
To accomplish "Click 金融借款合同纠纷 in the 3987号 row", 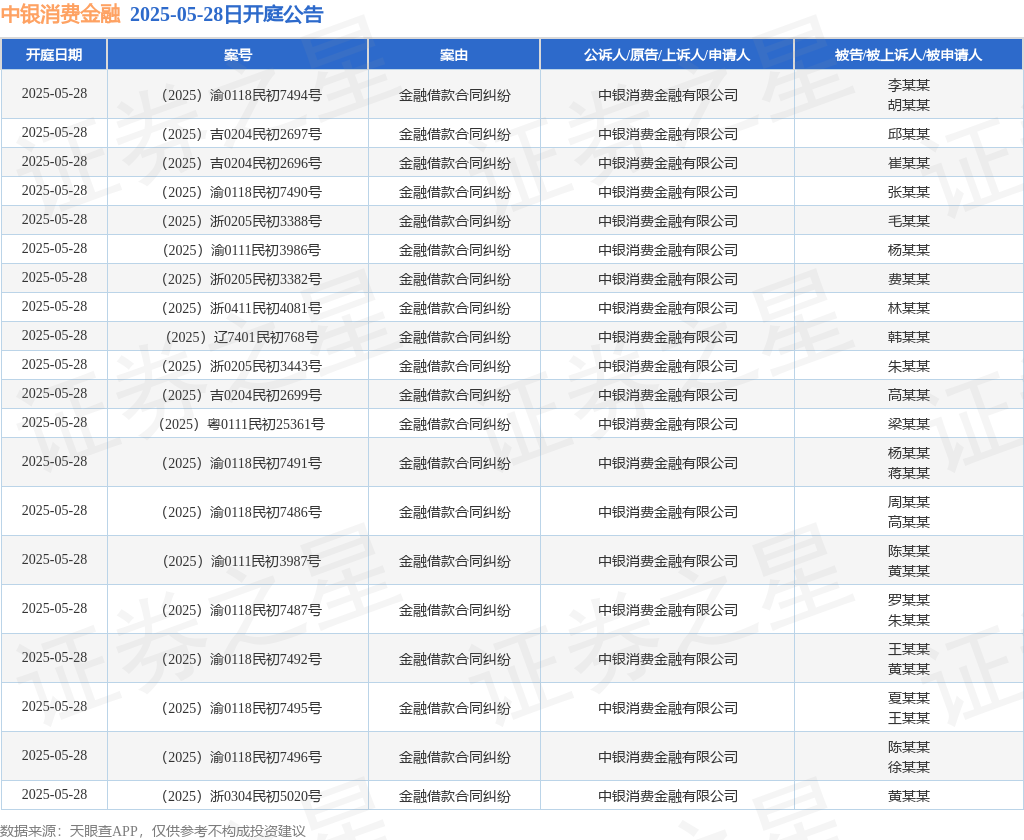I will tap(455, 561).
